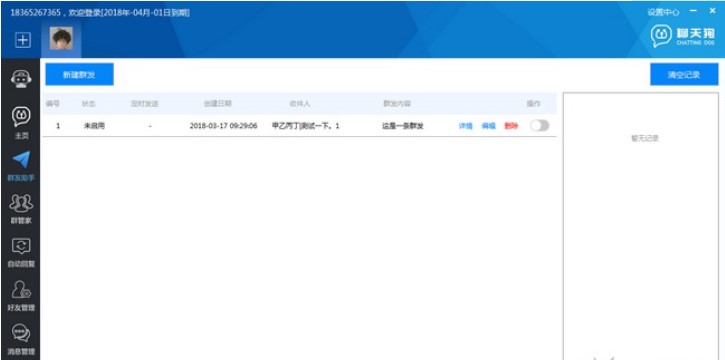Click the 定时发送 column header
The image size is (725, 360).
[144, 104]
